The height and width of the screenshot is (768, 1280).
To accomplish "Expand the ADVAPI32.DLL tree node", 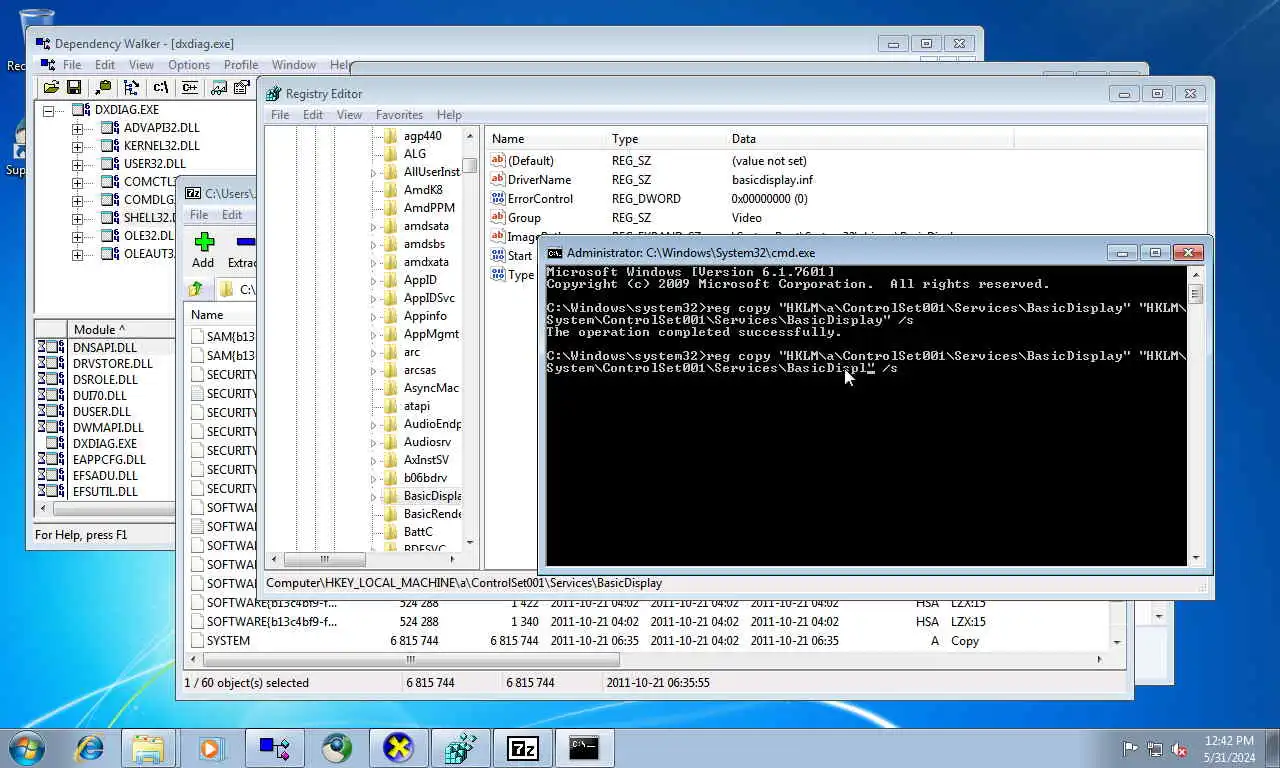I will [77, 128].
